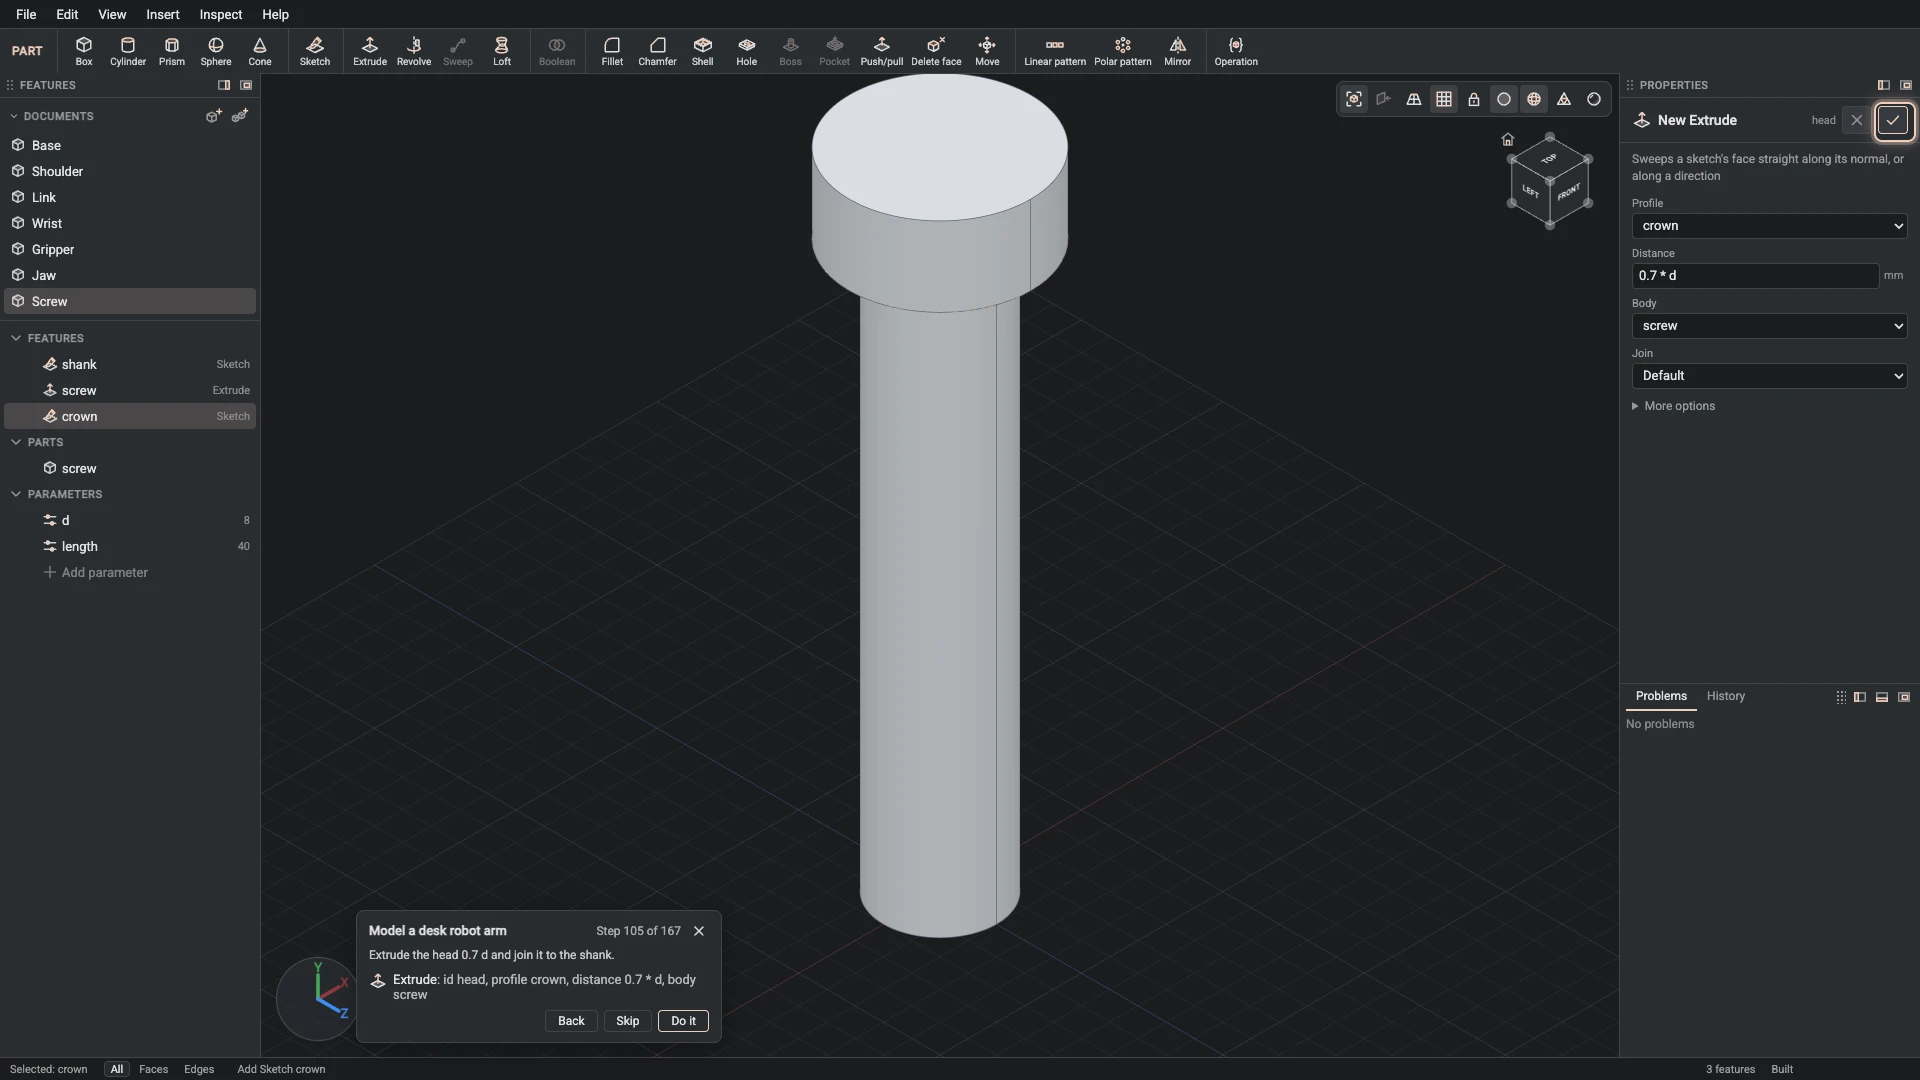Select the Move tool

coord(987,51)
